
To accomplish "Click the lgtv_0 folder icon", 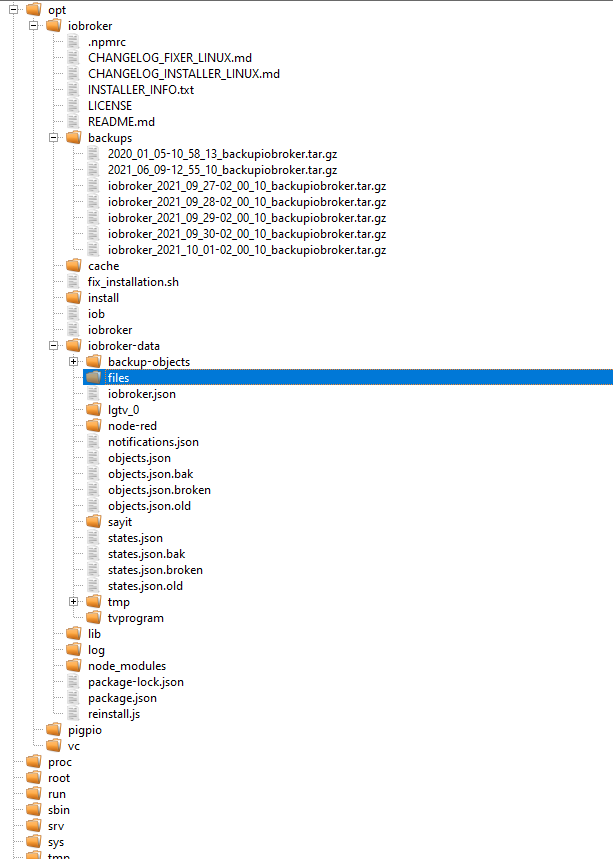I will pos(94,409).
